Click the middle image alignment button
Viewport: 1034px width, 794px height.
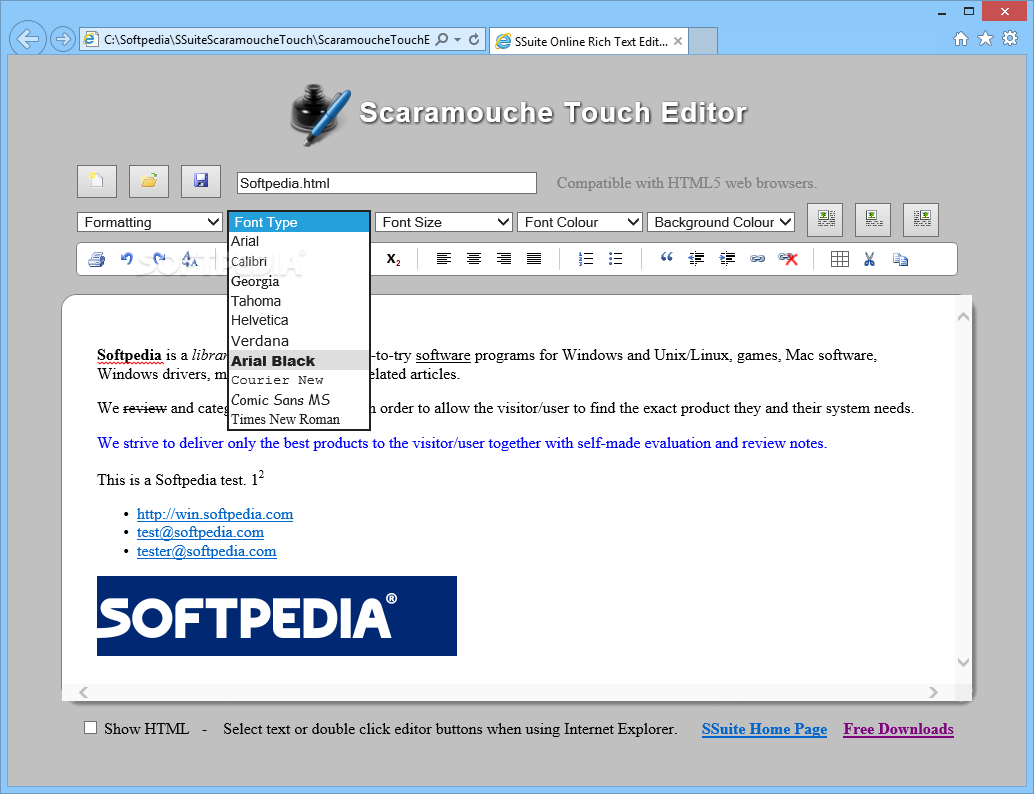click(x=873, y=220)
